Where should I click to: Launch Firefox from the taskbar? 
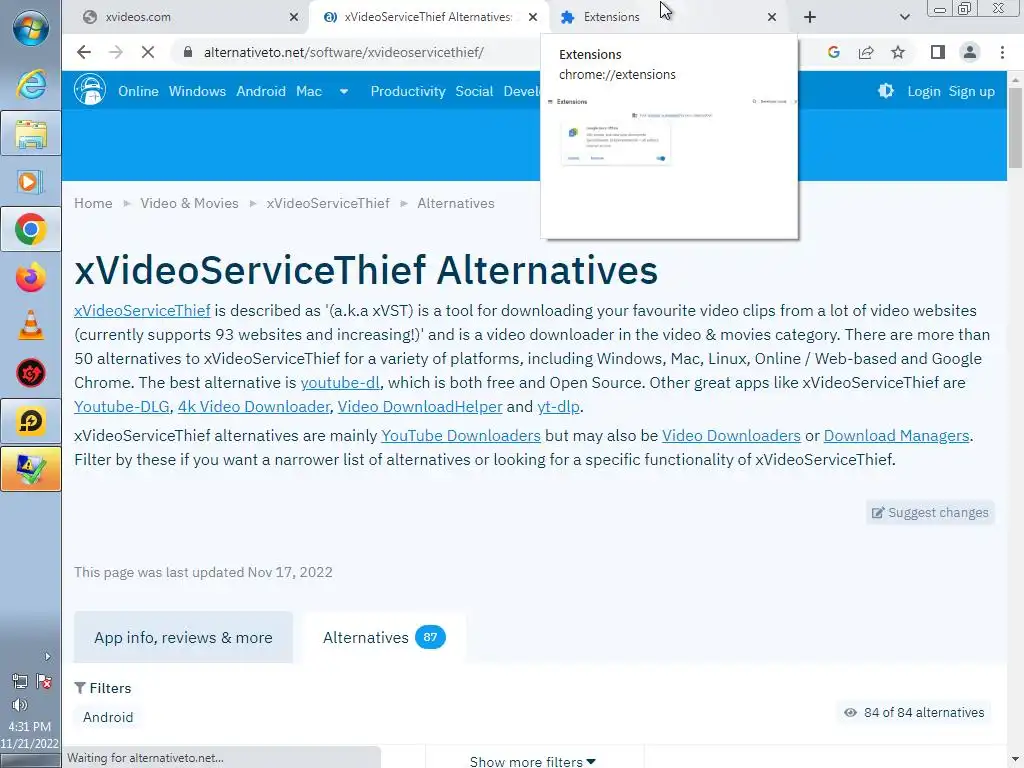[x=31, y=278]
